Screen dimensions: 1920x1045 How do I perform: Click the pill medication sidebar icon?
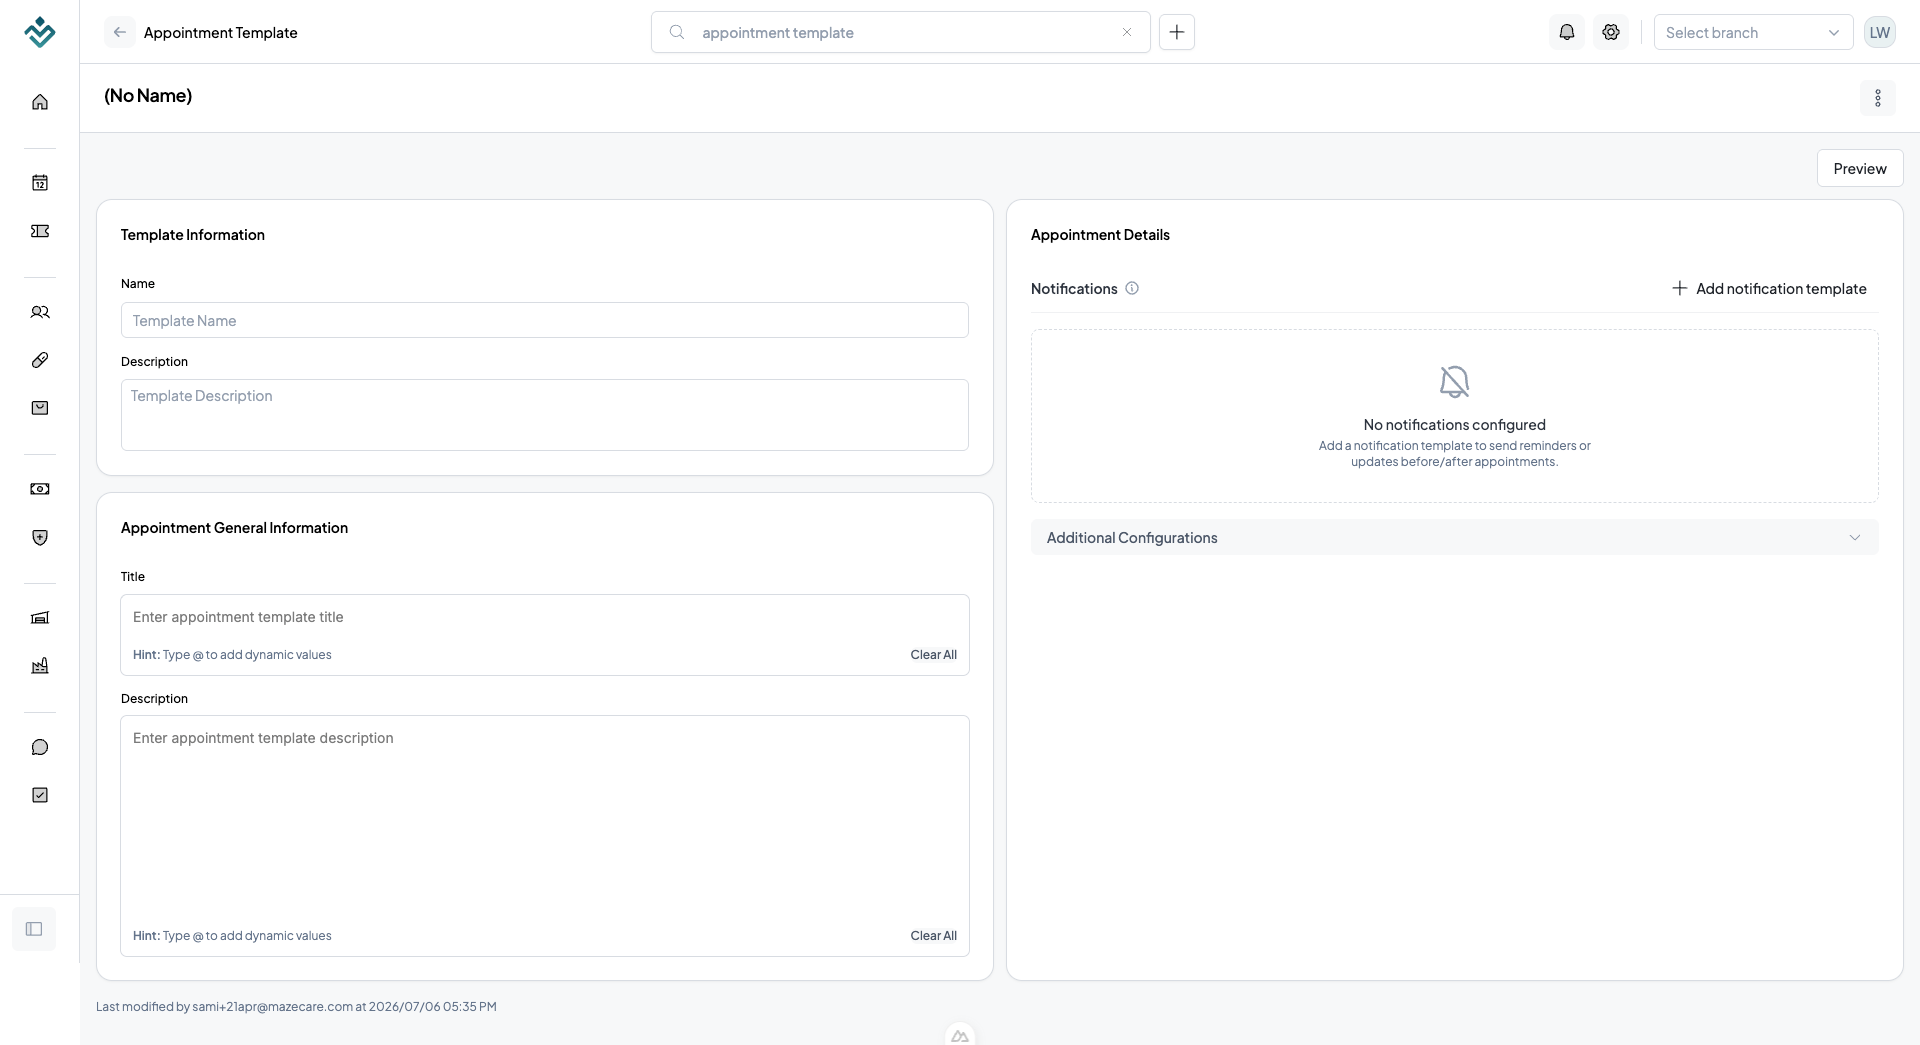coord(40,360)
